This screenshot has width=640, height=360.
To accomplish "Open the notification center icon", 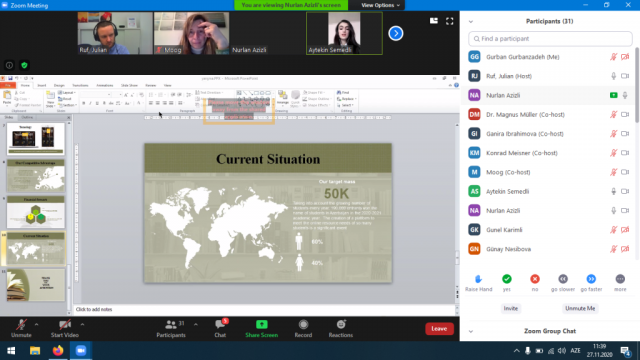I will (x=625, y=351).
